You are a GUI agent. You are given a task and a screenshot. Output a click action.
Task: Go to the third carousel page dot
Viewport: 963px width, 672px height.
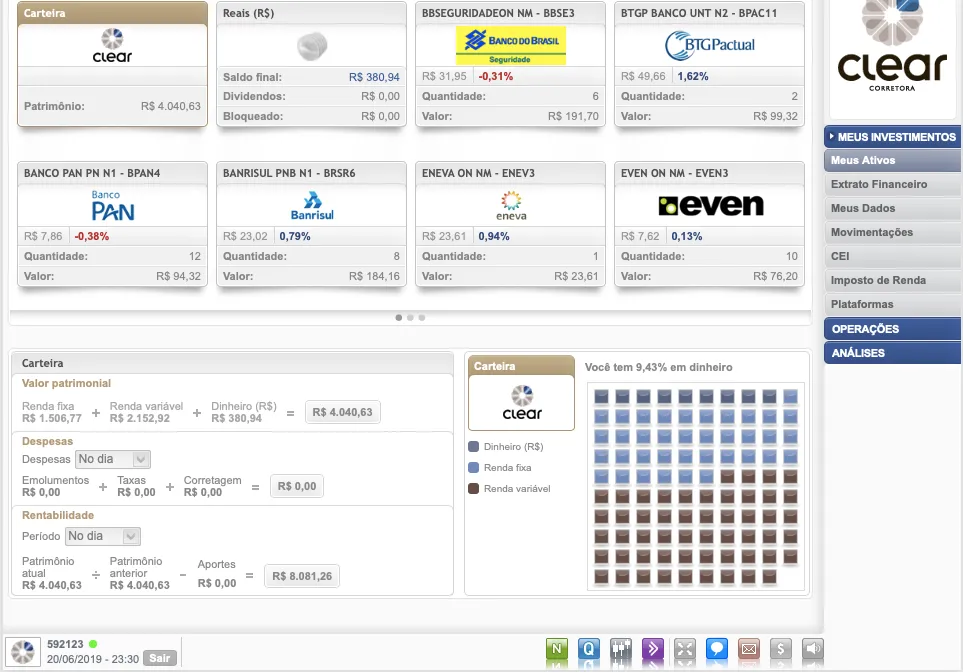pos(422,317)
